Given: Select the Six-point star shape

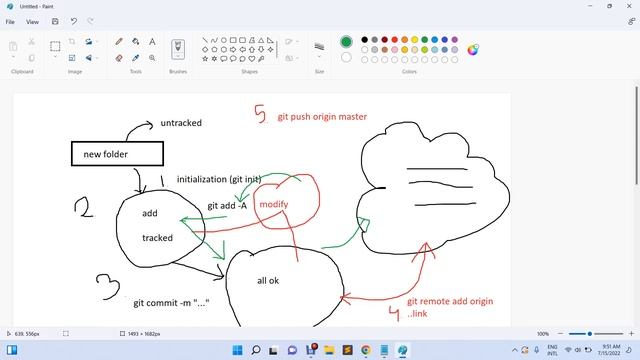Looking at the screenshot, I should tap(214, 59).
